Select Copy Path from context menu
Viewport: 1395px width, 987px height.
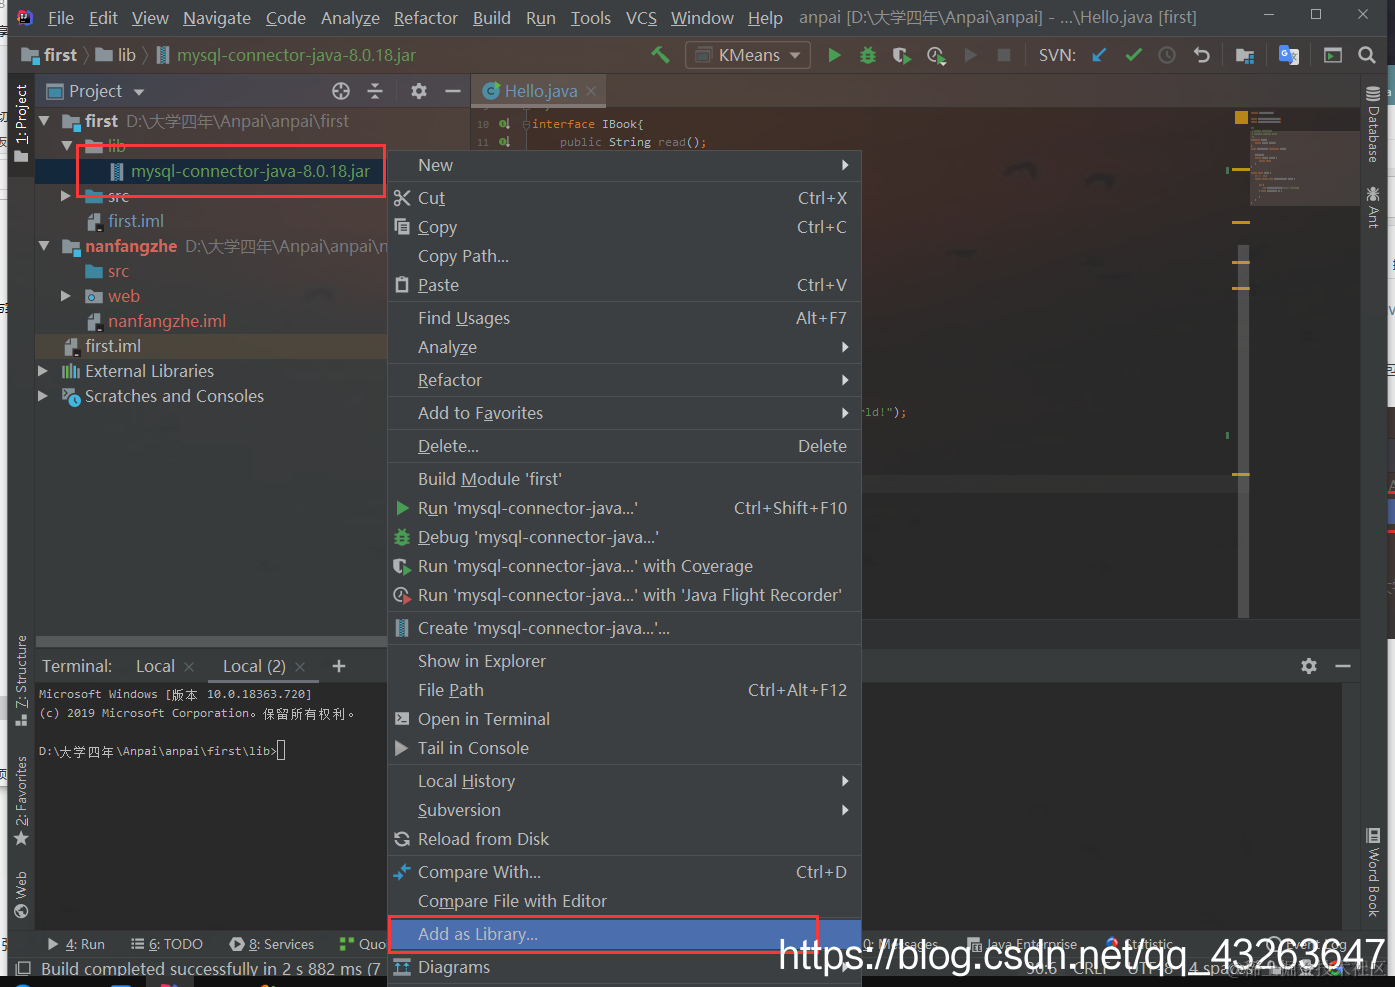[624, 256]
